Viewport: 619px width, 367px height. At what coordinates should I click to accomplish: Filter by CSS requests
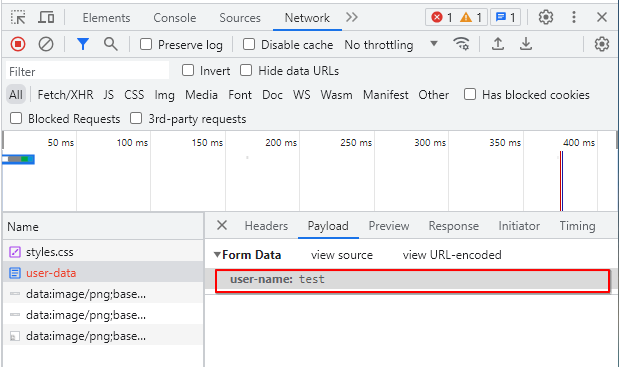[134, 95]
